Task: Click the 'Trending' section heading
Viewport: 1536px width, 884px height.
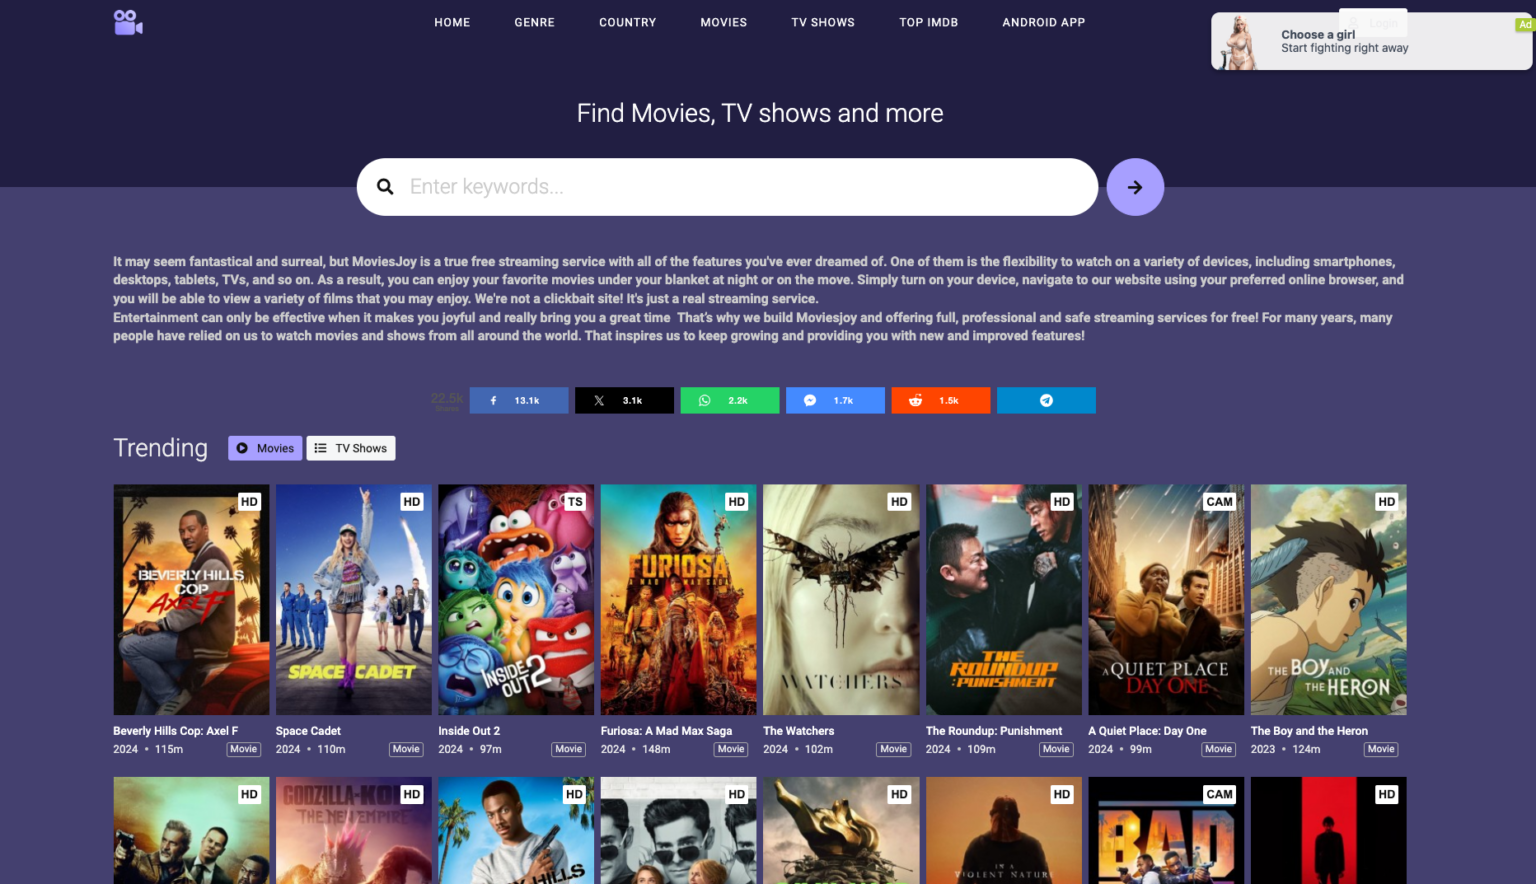Action: [x=160, y=448]
